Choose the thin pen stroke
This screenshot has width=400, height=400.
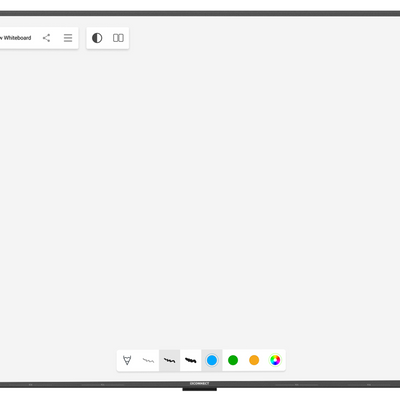coord(148,360)
